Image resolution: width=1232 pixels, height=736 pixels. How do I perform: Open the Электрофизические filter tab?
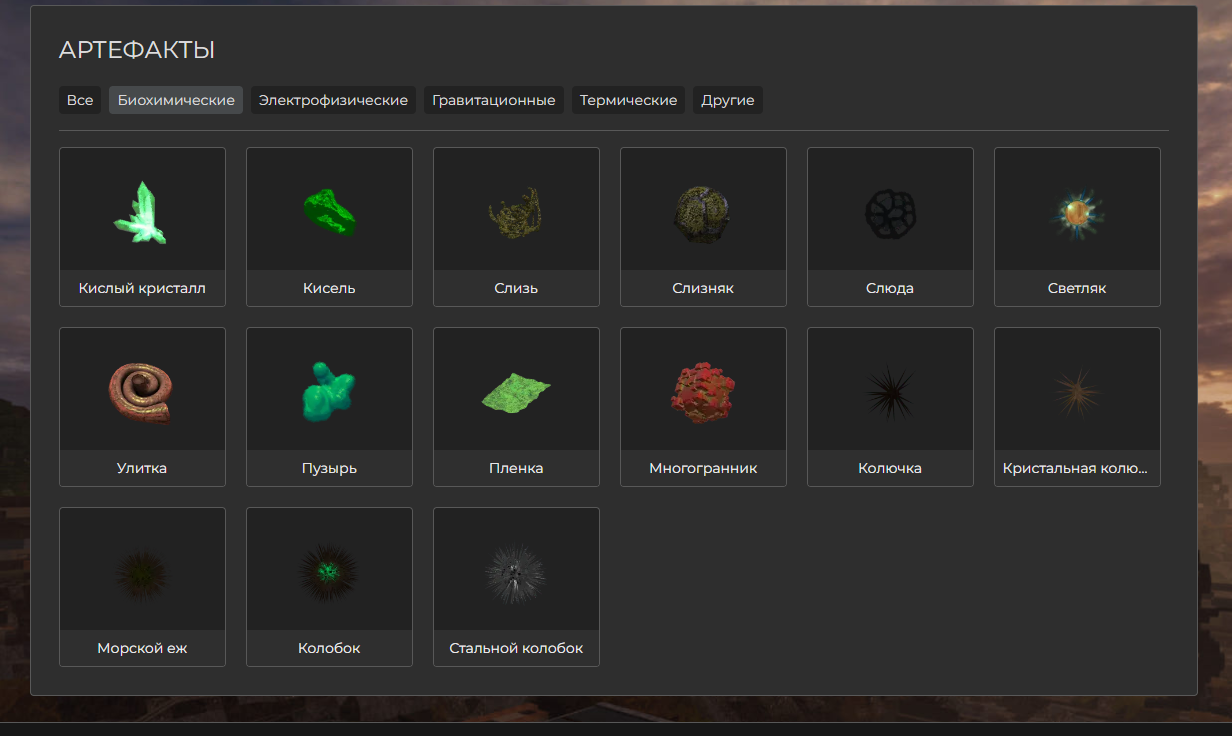coord(333,100)
